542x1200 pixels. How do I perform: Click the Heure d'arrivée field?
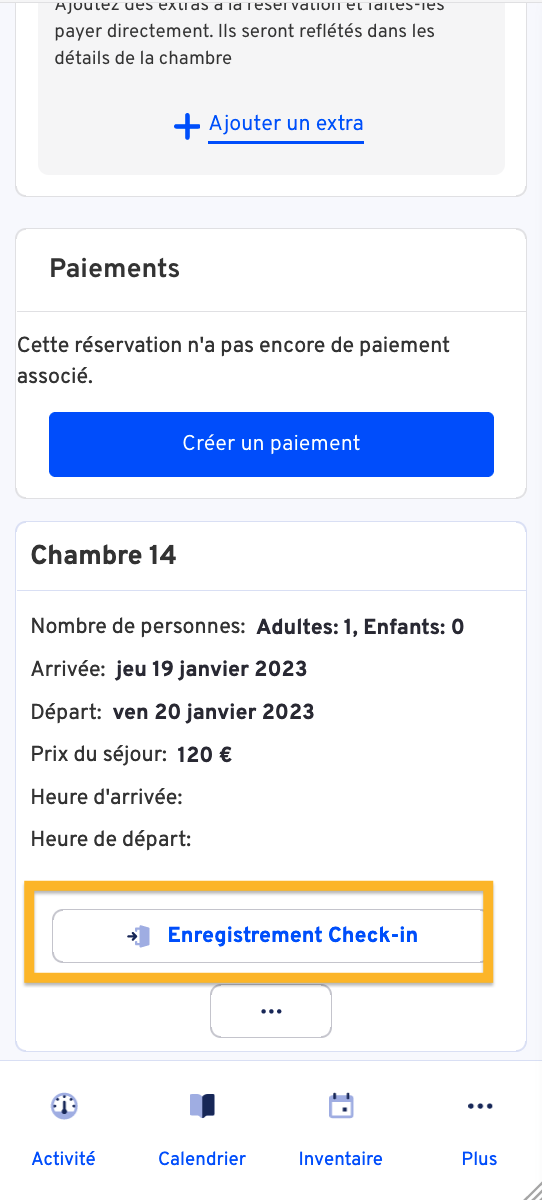[106, 797]
